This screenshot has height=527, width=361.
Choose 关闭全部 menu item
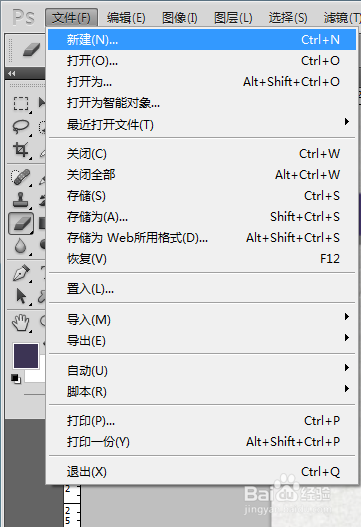click(202, 175)
